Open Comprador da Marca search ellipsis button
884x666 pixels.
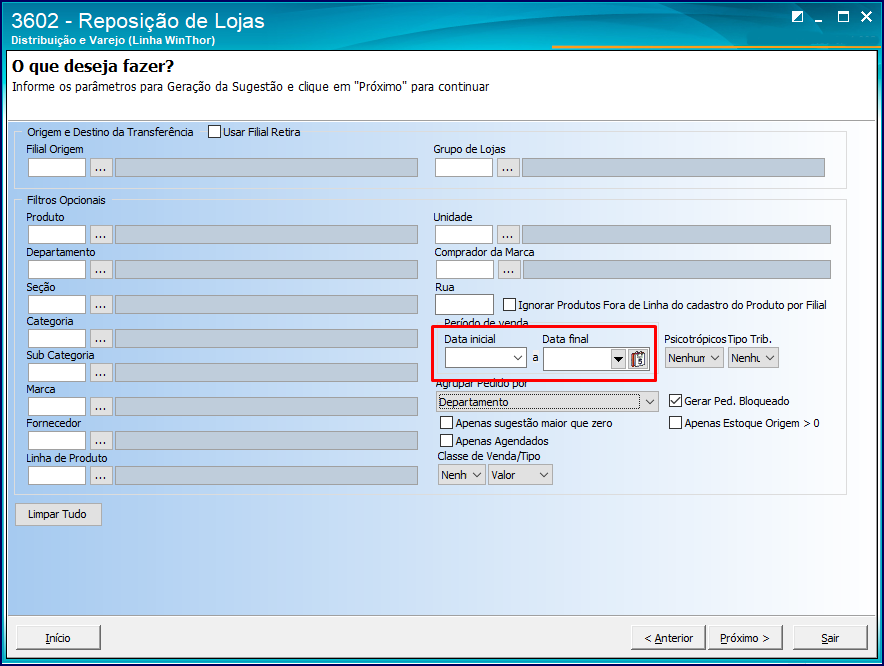(509, 270)
